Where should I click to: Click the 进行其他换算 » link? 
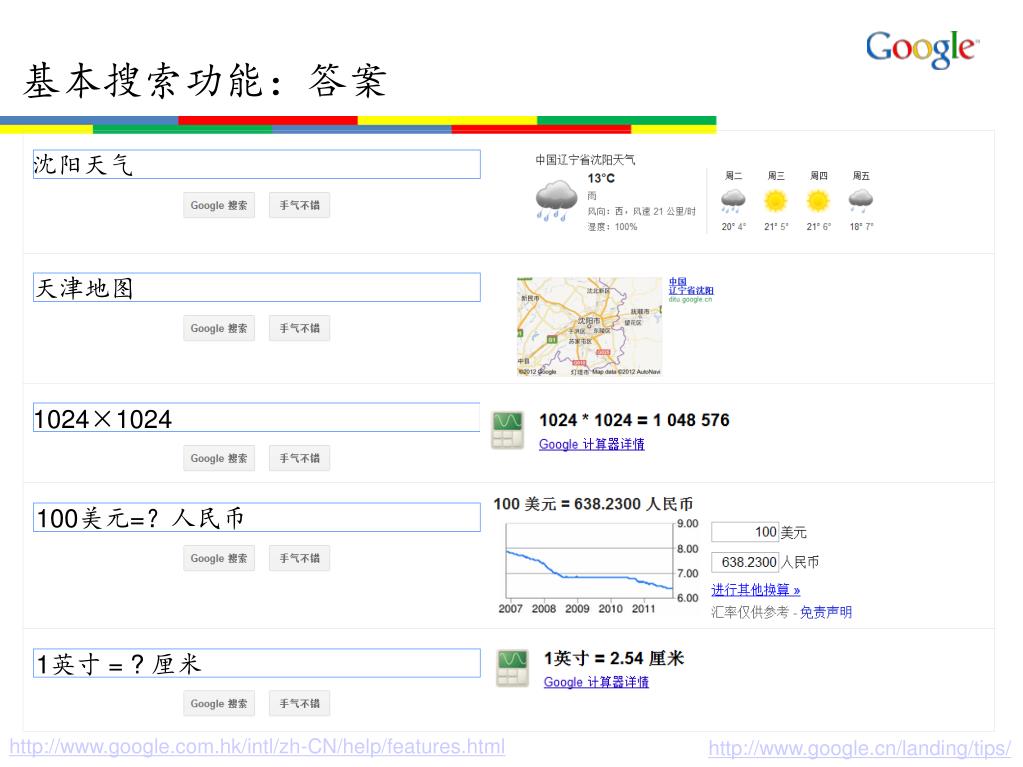756,590
